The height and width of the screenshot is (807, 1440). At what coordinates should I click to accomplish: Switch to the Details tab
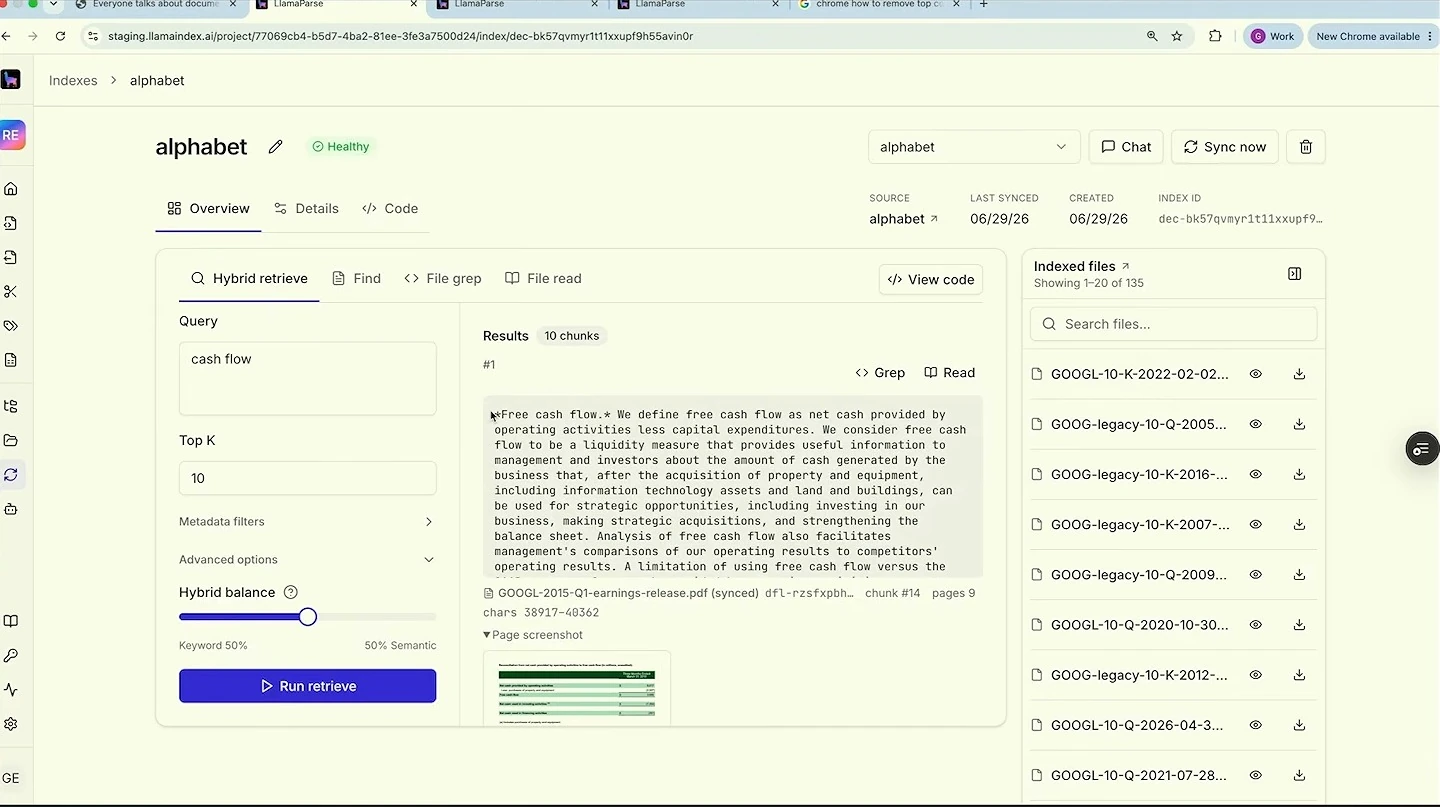click(x=306, y=209)
